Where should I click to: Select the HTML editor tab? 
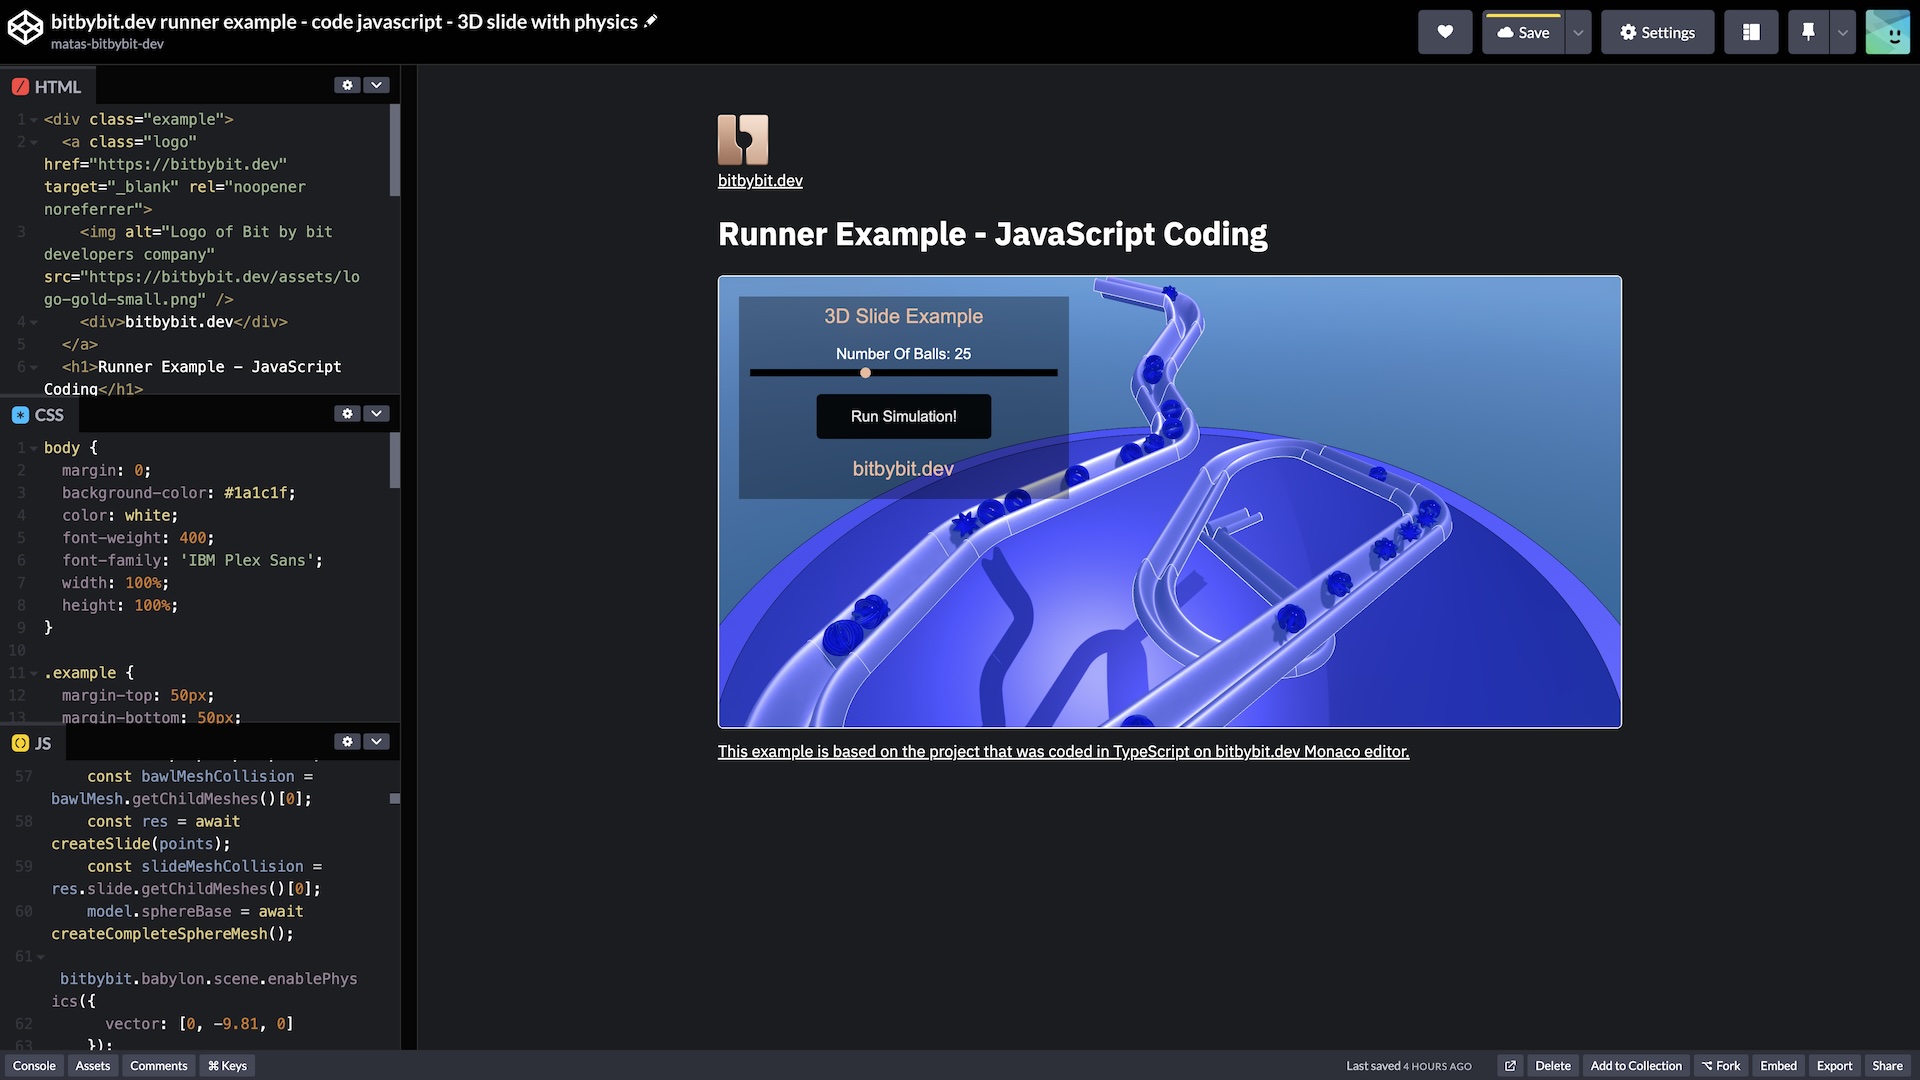click(47, 87)
